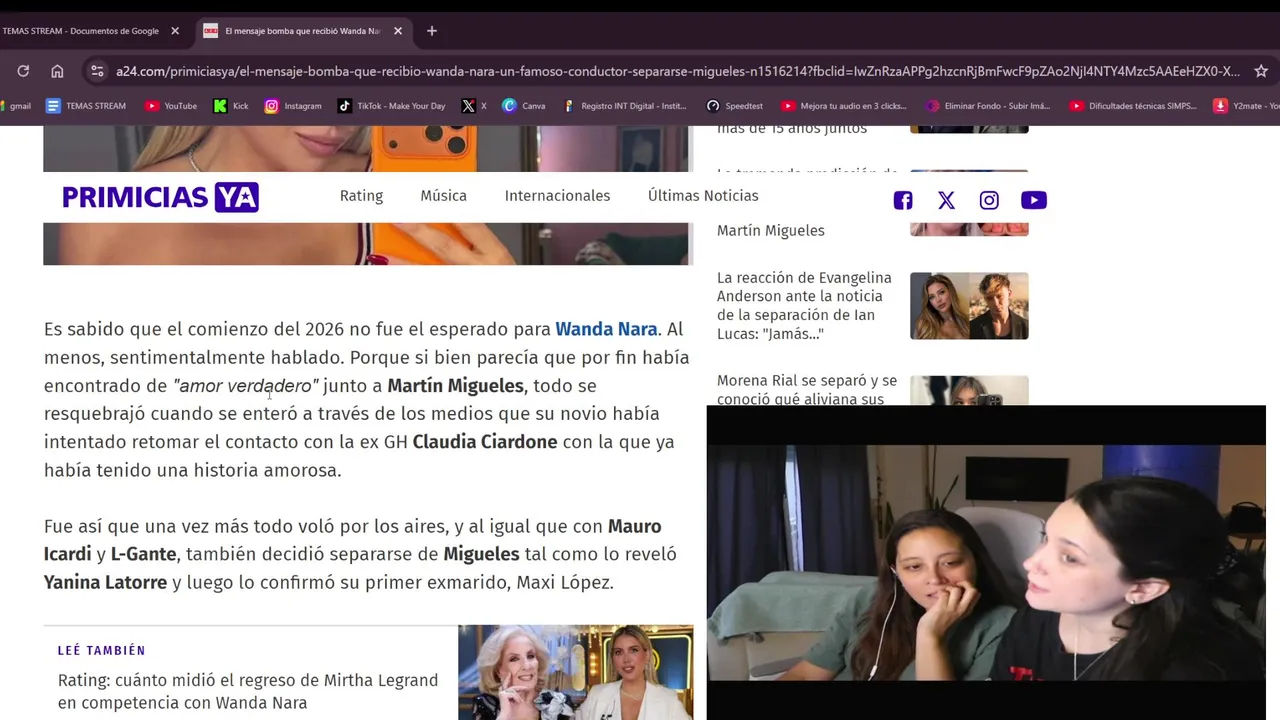Open a new tab with plus button
1280x720 pixels.
click(x=432, y=31)
